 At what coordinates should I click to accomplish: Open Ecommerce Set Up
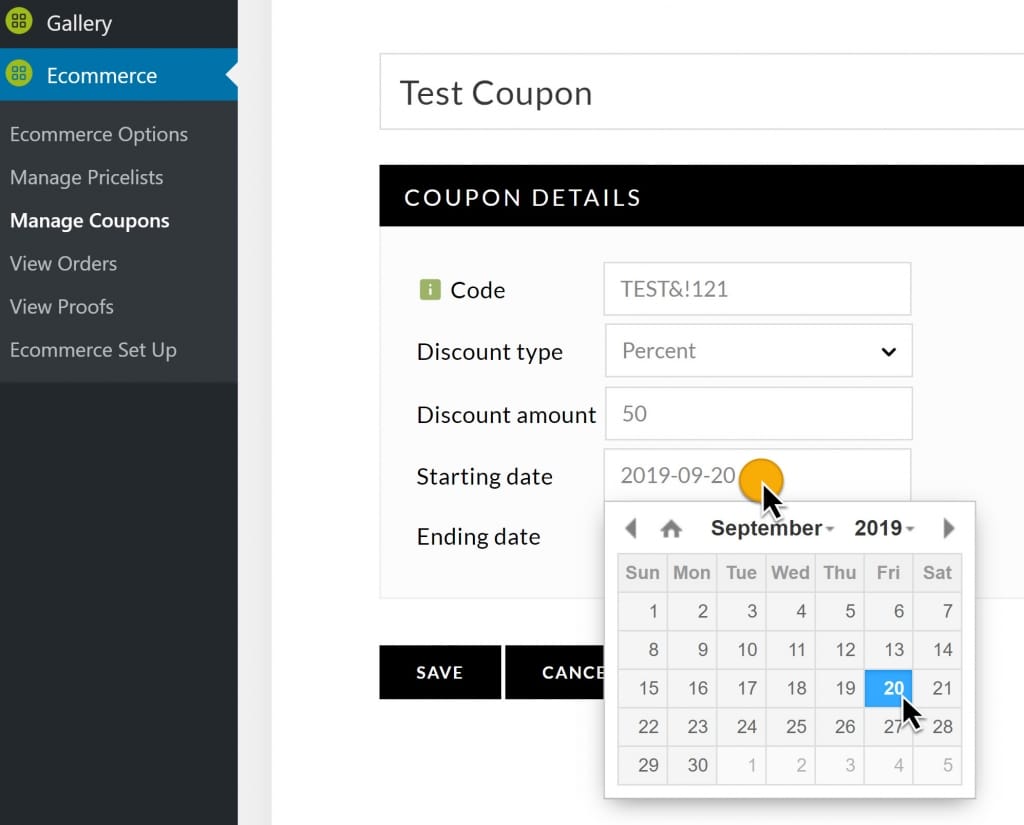pyautogui.click(x=93, y=350)
